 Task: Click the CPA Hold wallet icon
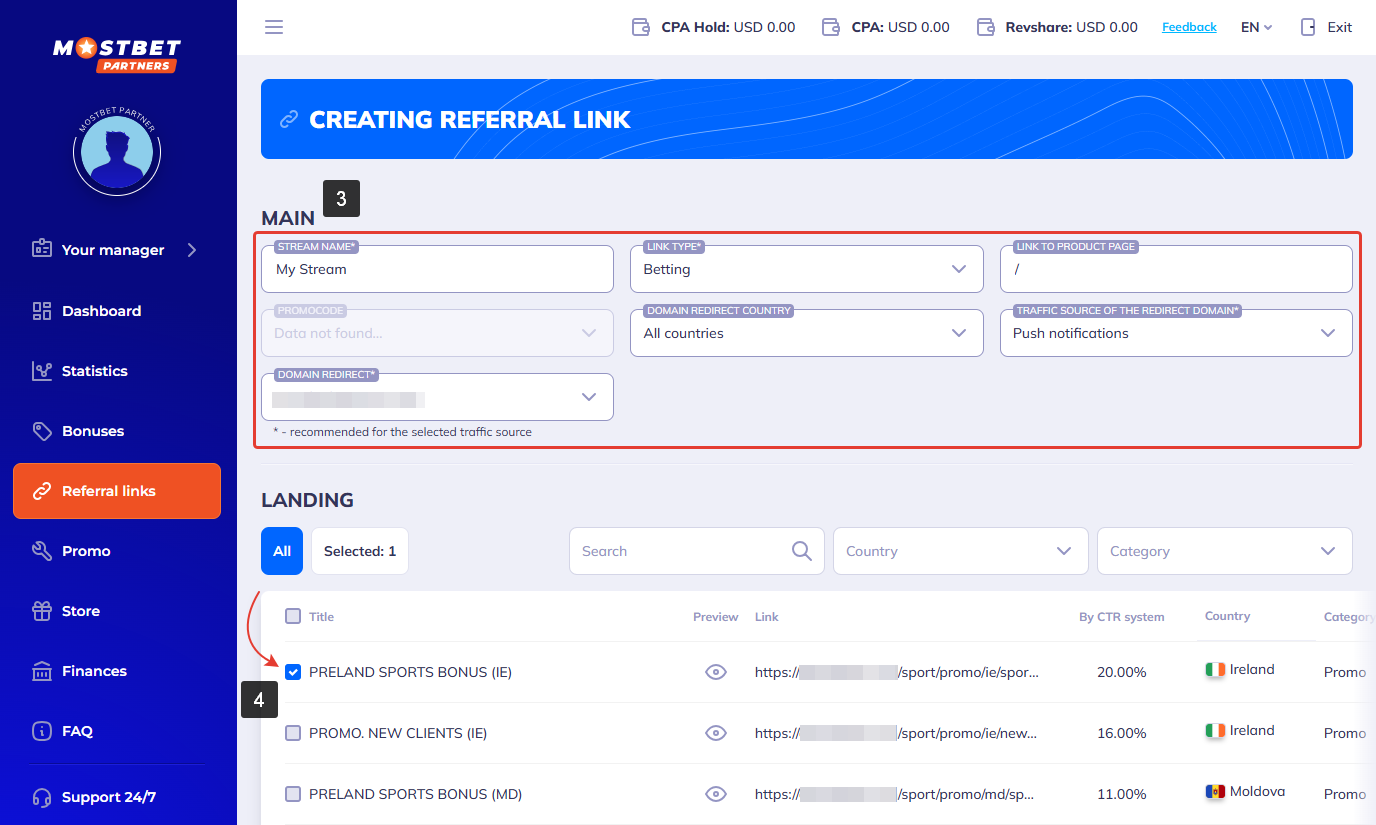(x=641, y=27)
